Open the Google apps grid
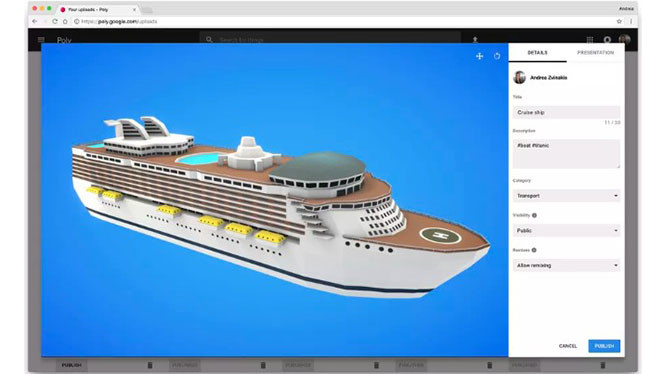 590,40
